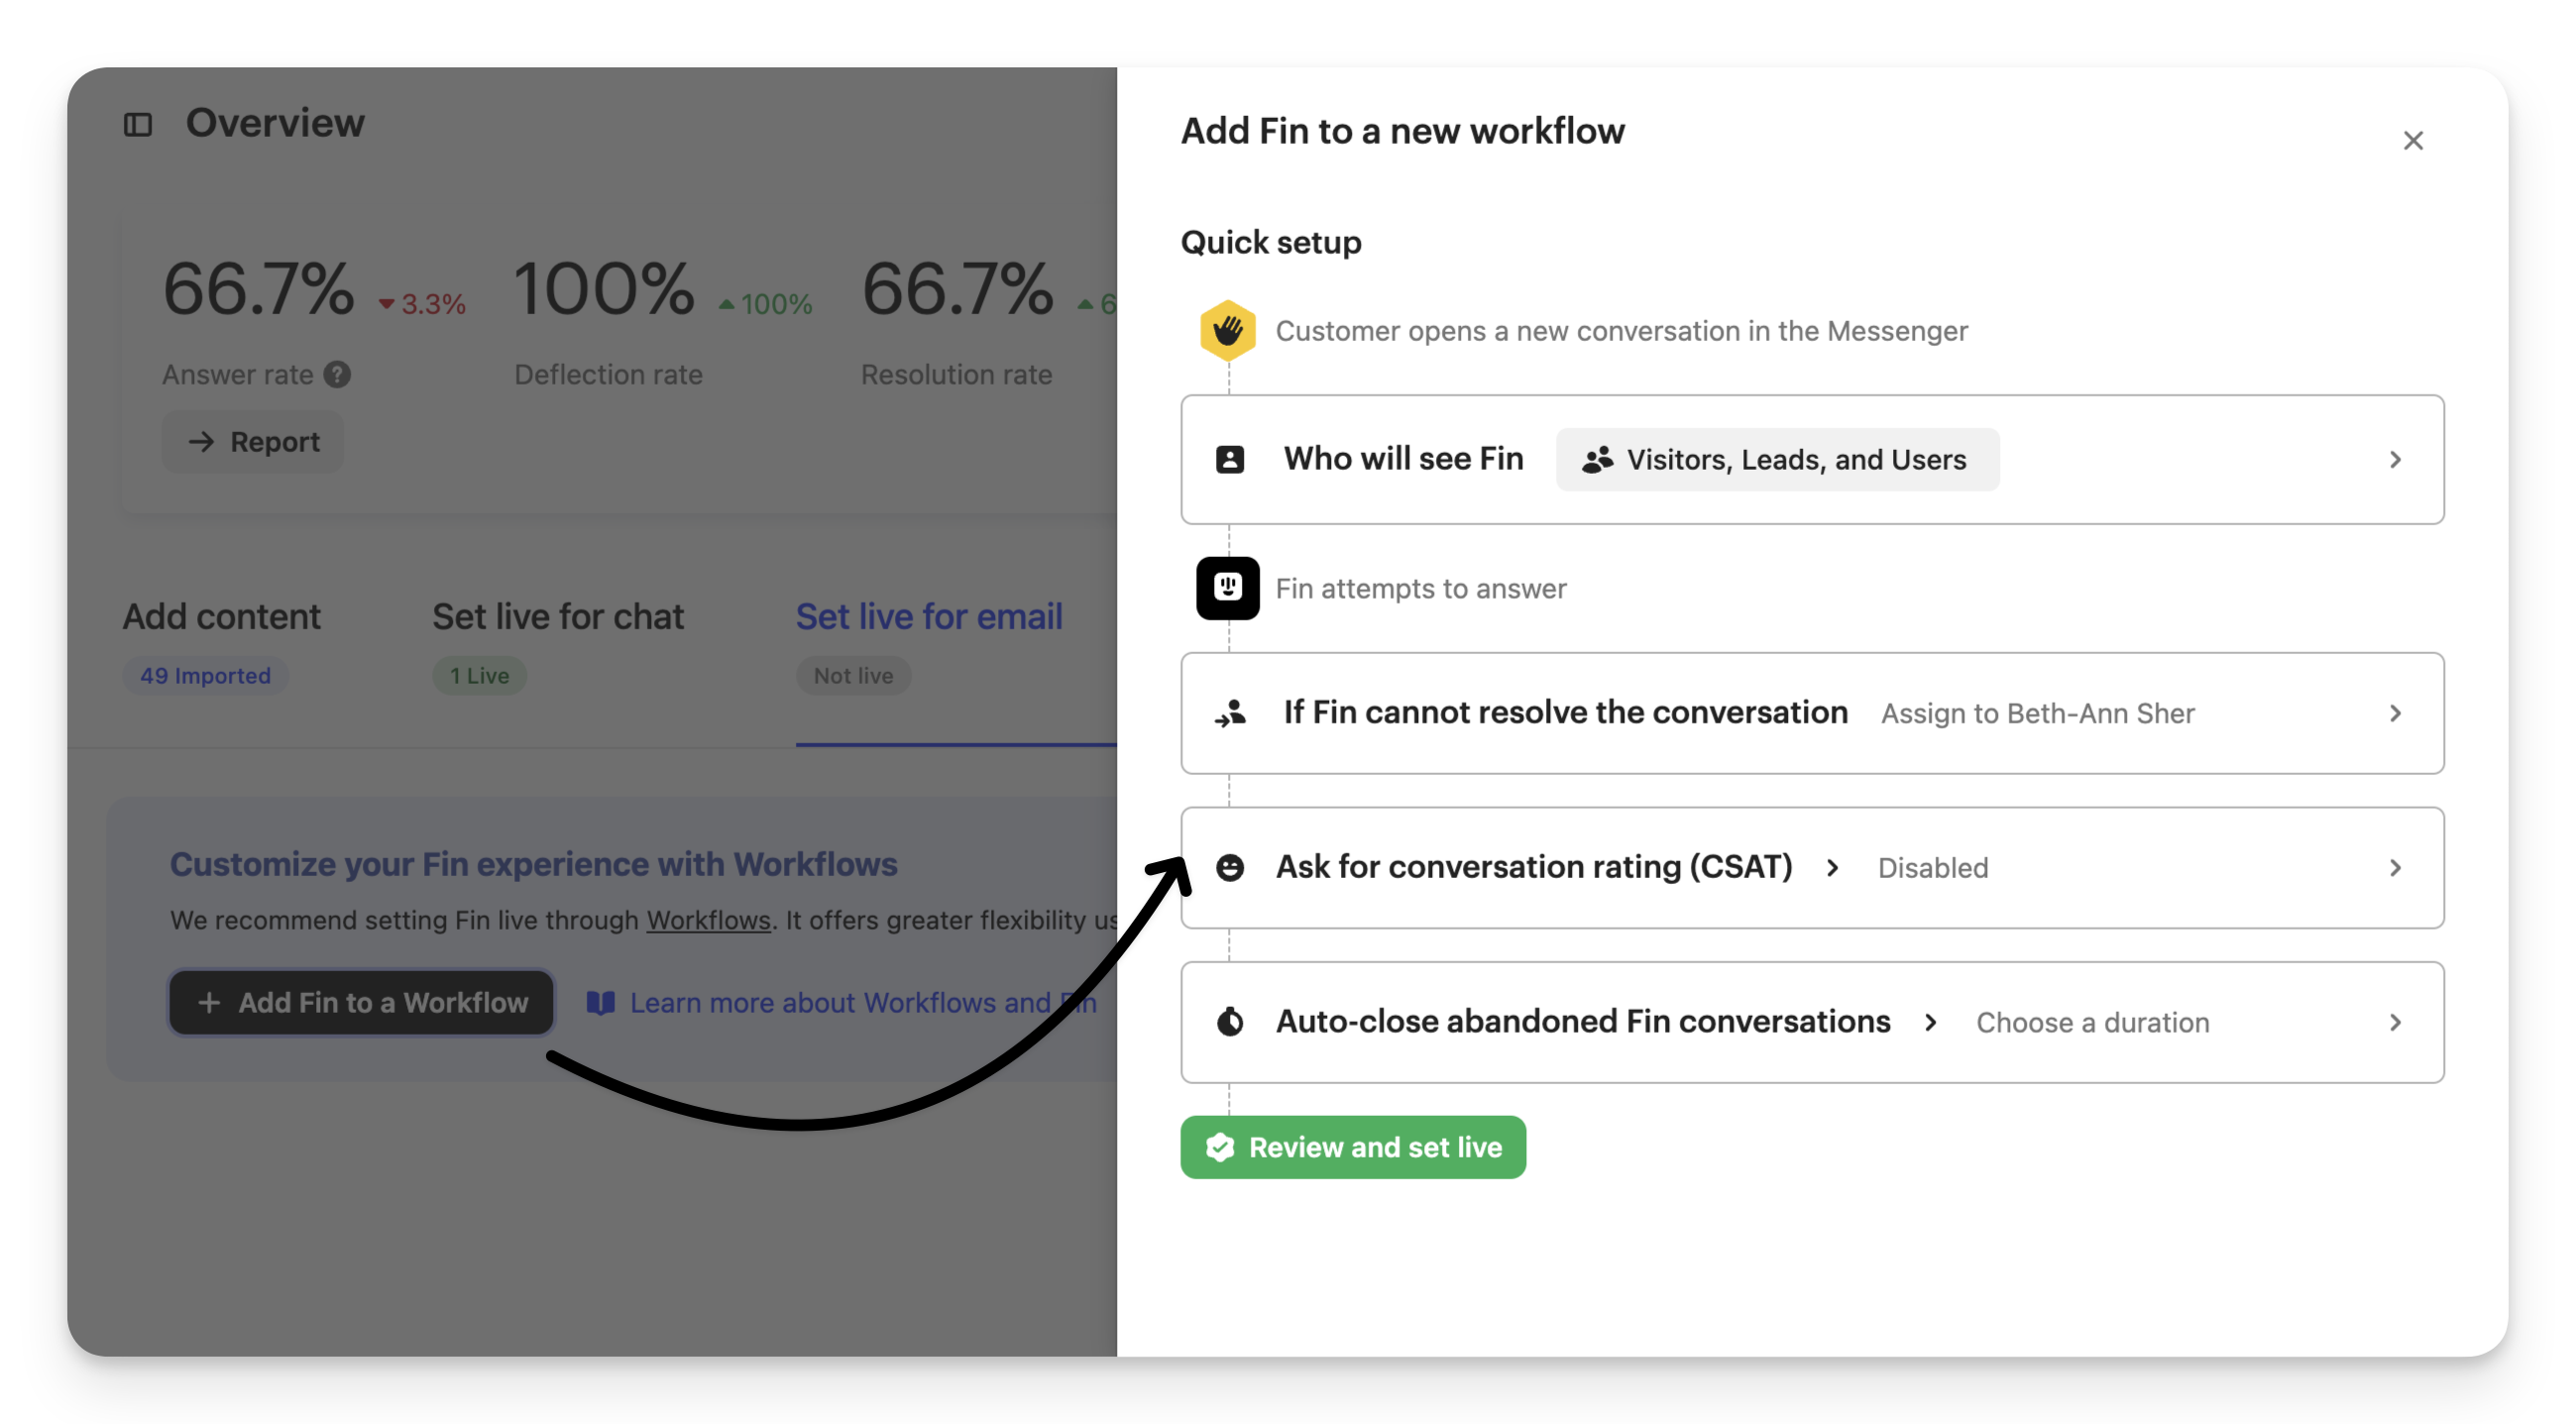
Task: Click the Resolution rate label
Action: point(956,374)
